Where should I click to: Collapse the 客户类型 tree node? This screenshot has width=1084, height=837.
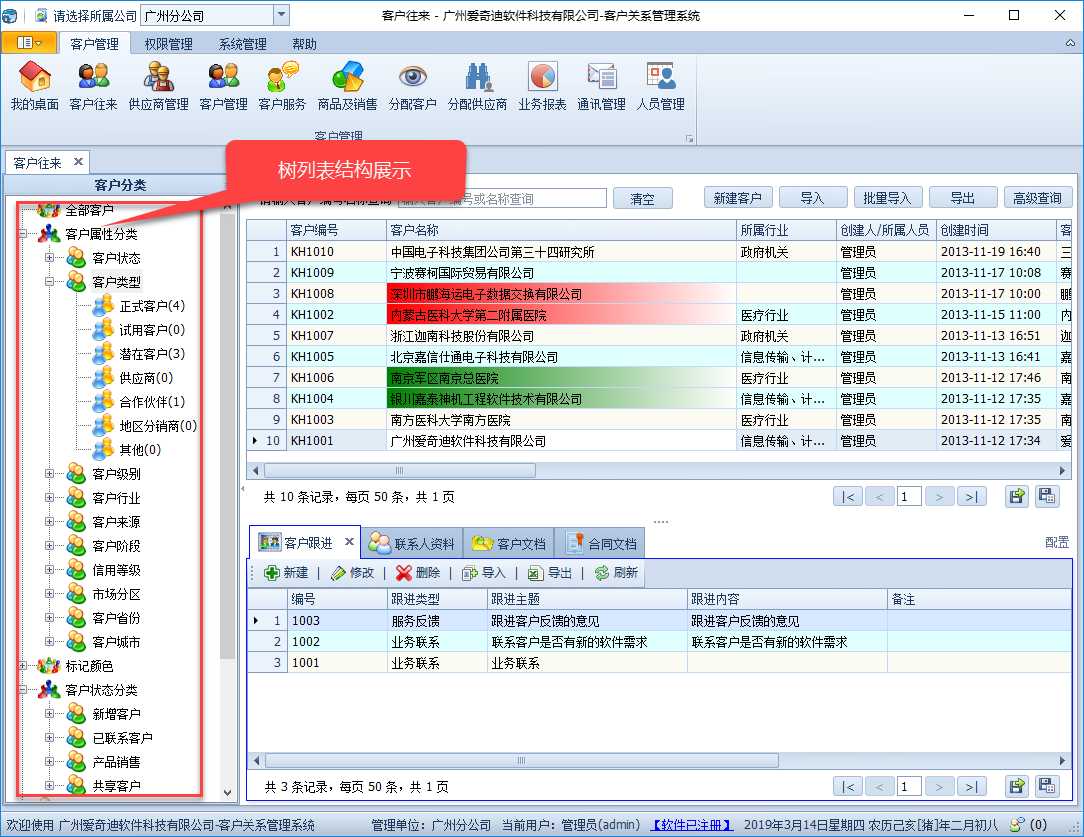coord(50,282)
